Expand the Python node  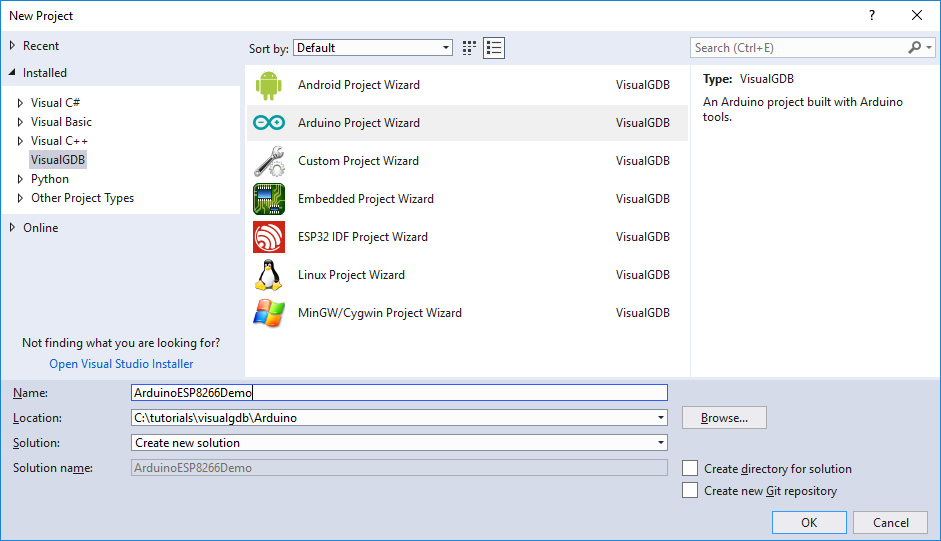(20, 180)
